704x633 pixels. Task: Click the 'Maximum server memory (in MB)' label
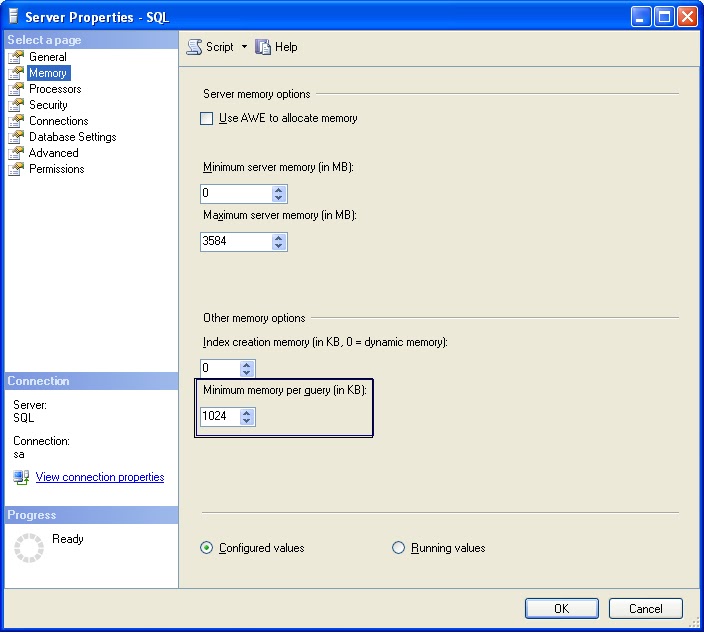pos(280,215)
